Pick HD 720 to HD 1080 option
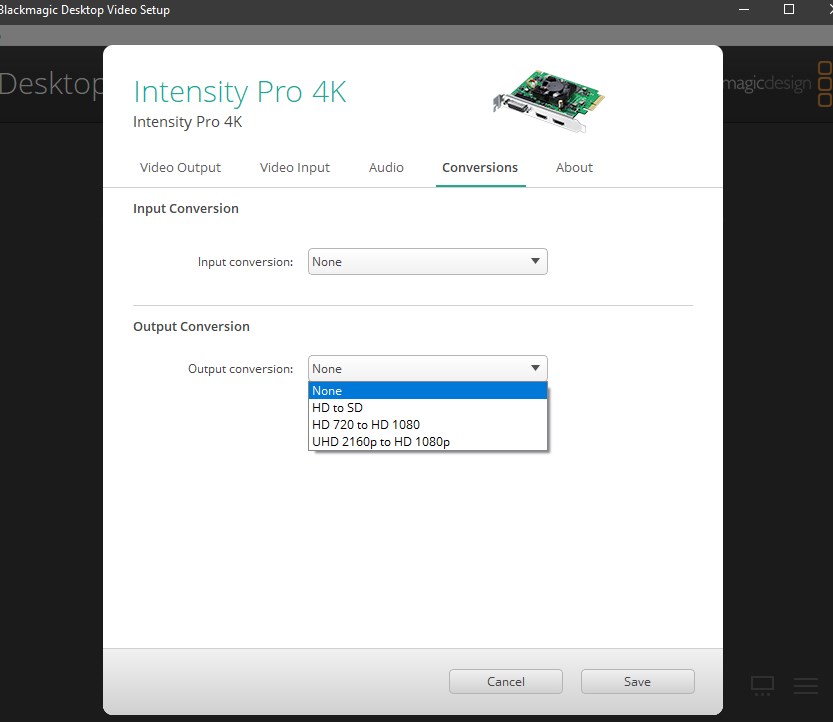 pos(428,424)
